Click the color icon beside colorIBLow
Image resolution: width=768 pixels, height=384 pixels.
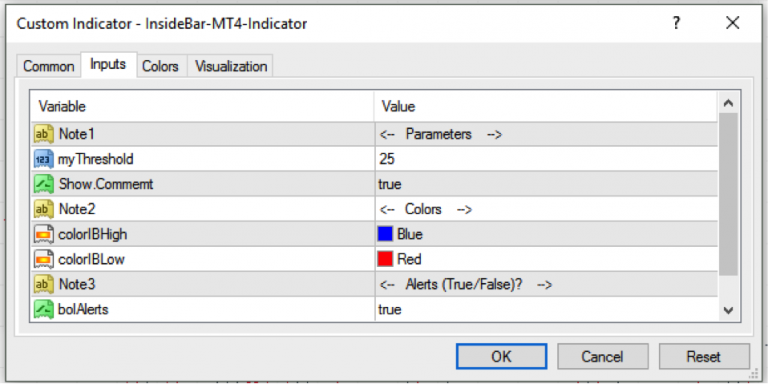pyautogui.click(x=44, y=259)
